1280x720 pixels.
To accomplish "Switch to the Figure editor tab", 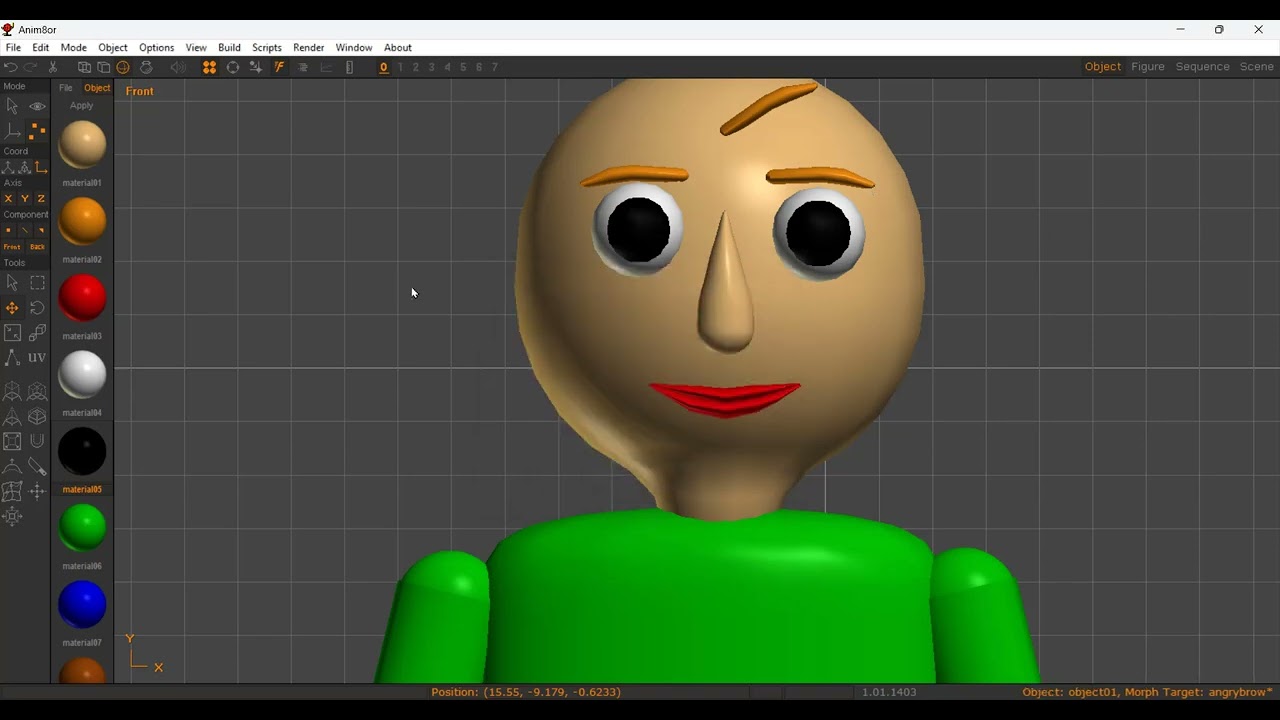I will click(x=1148, y=67).
